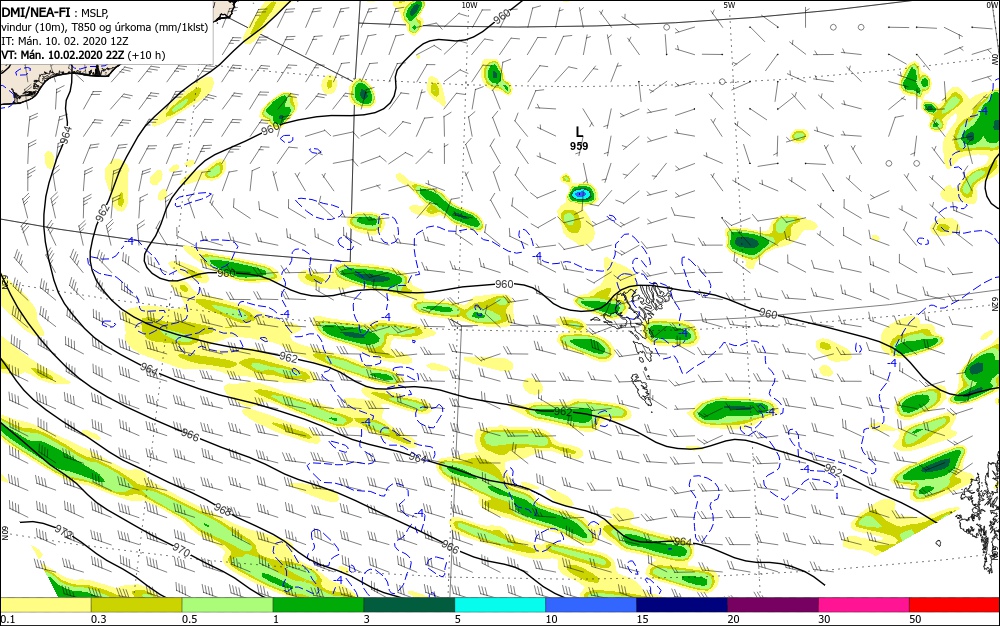
Task: Click the 970 isobar label
Action: 181,550
